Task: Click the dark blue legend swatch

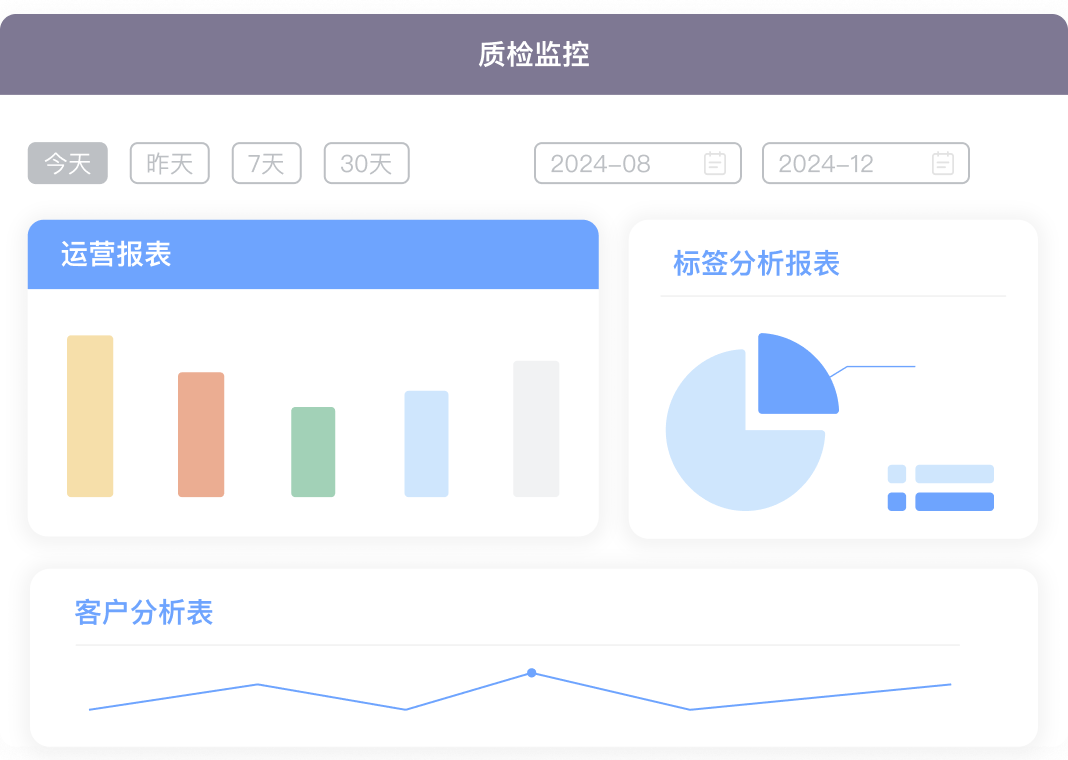Action: pyautogui.click(x=897, y=502)
